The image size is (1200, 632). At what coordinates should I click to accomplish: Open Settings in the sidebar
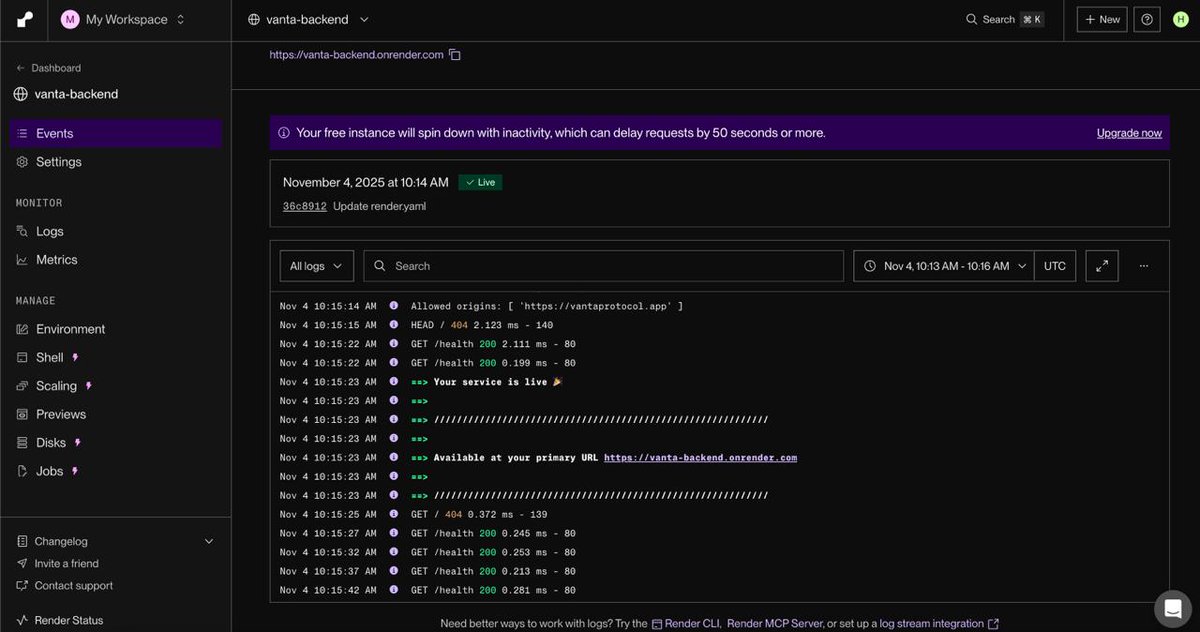(x=59, y=162)
